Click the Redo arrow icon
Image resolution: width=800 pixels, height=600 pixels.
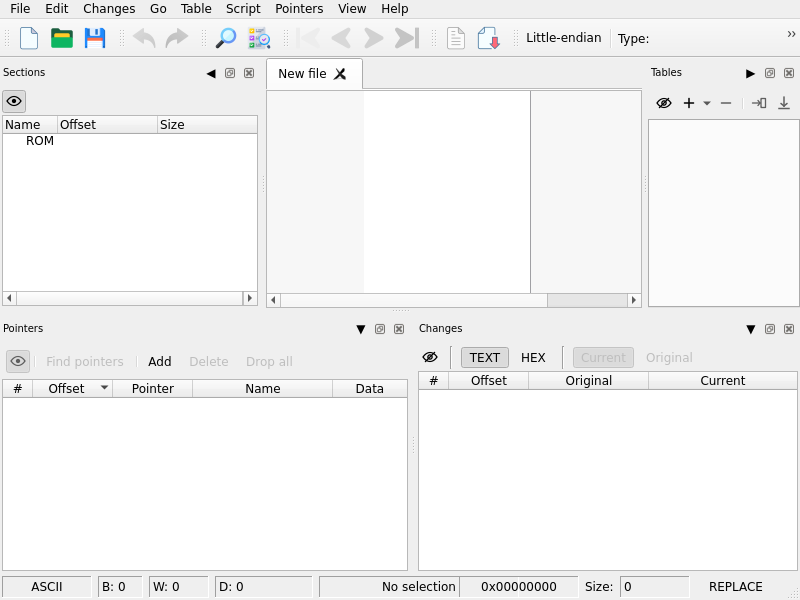click(177, 38)
